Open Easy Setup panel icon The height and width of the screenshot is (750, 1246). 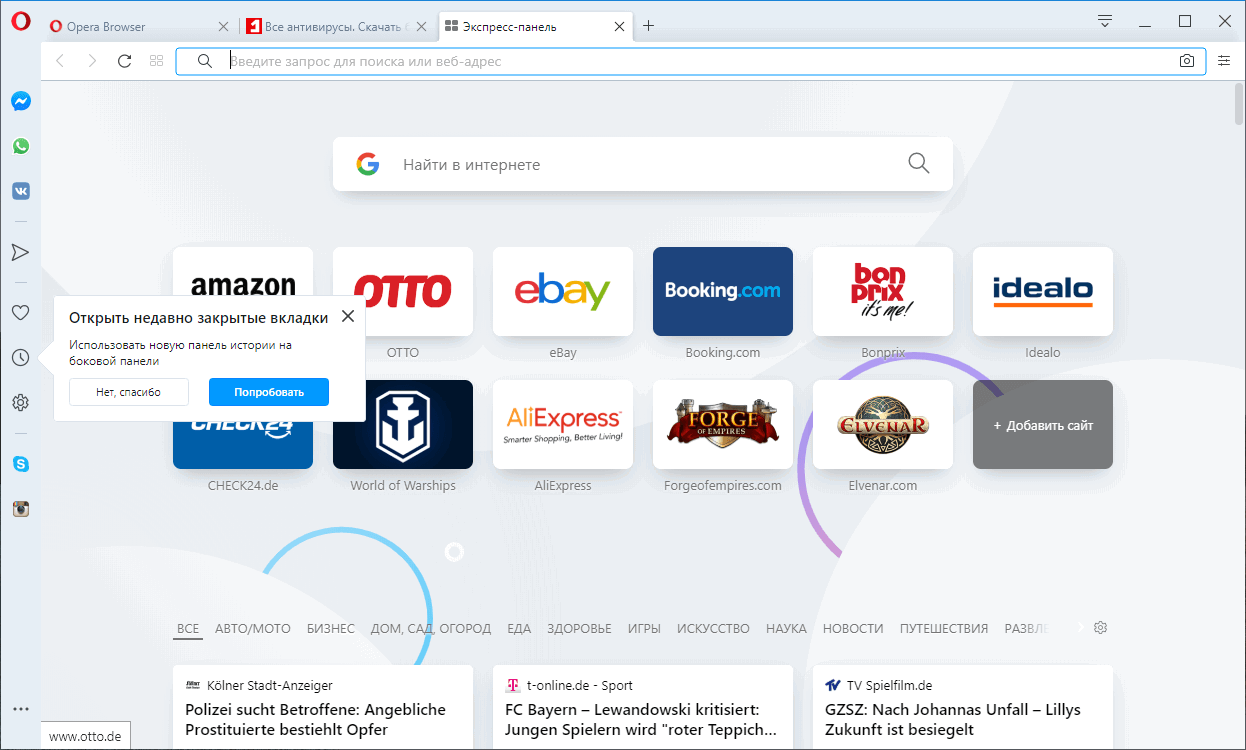(x=1224, y=61)
